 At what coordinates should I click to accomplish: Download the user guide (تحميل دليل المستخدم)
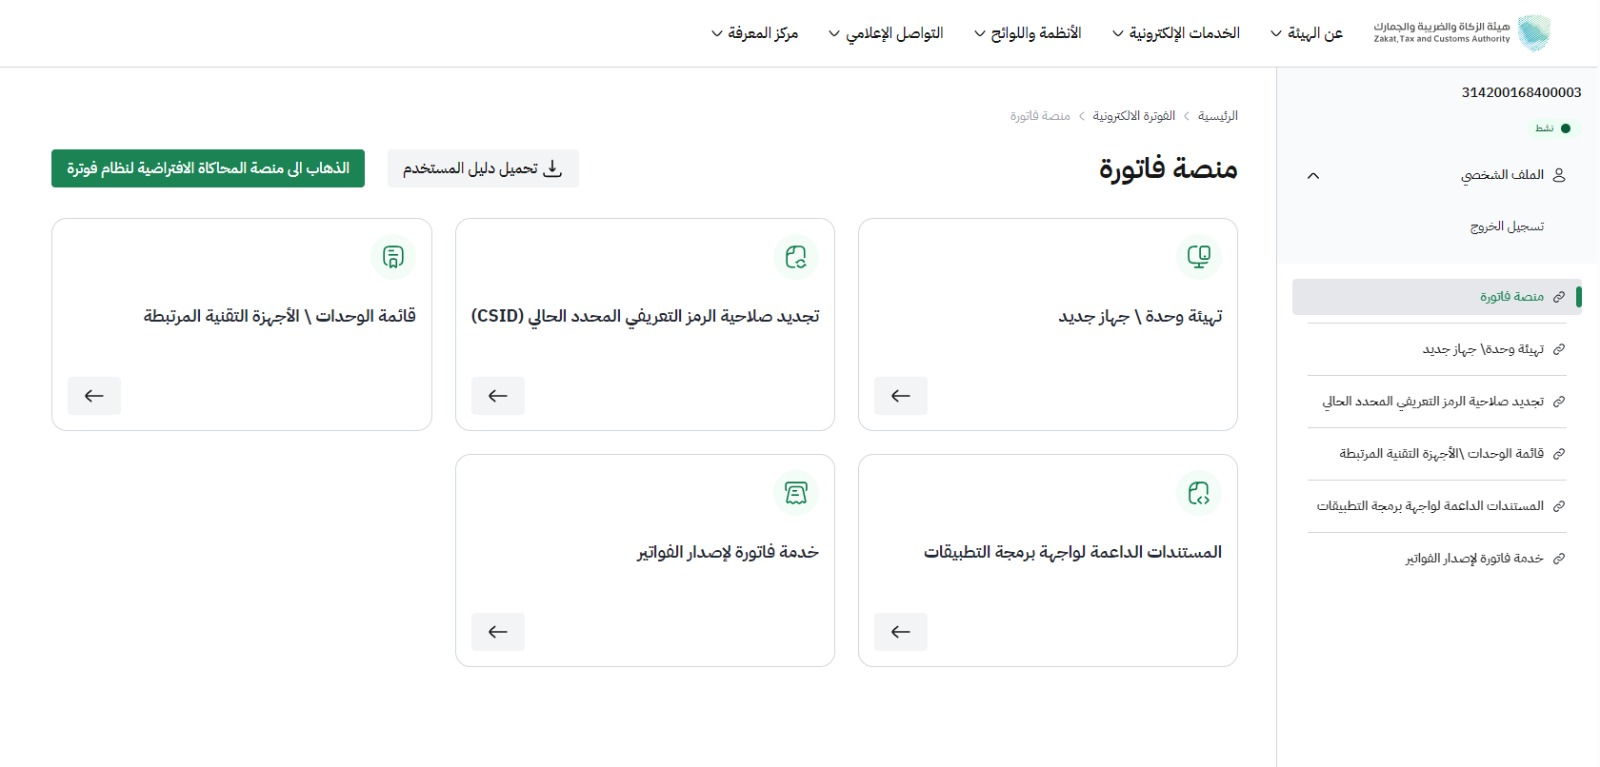(x=483, y=168)
